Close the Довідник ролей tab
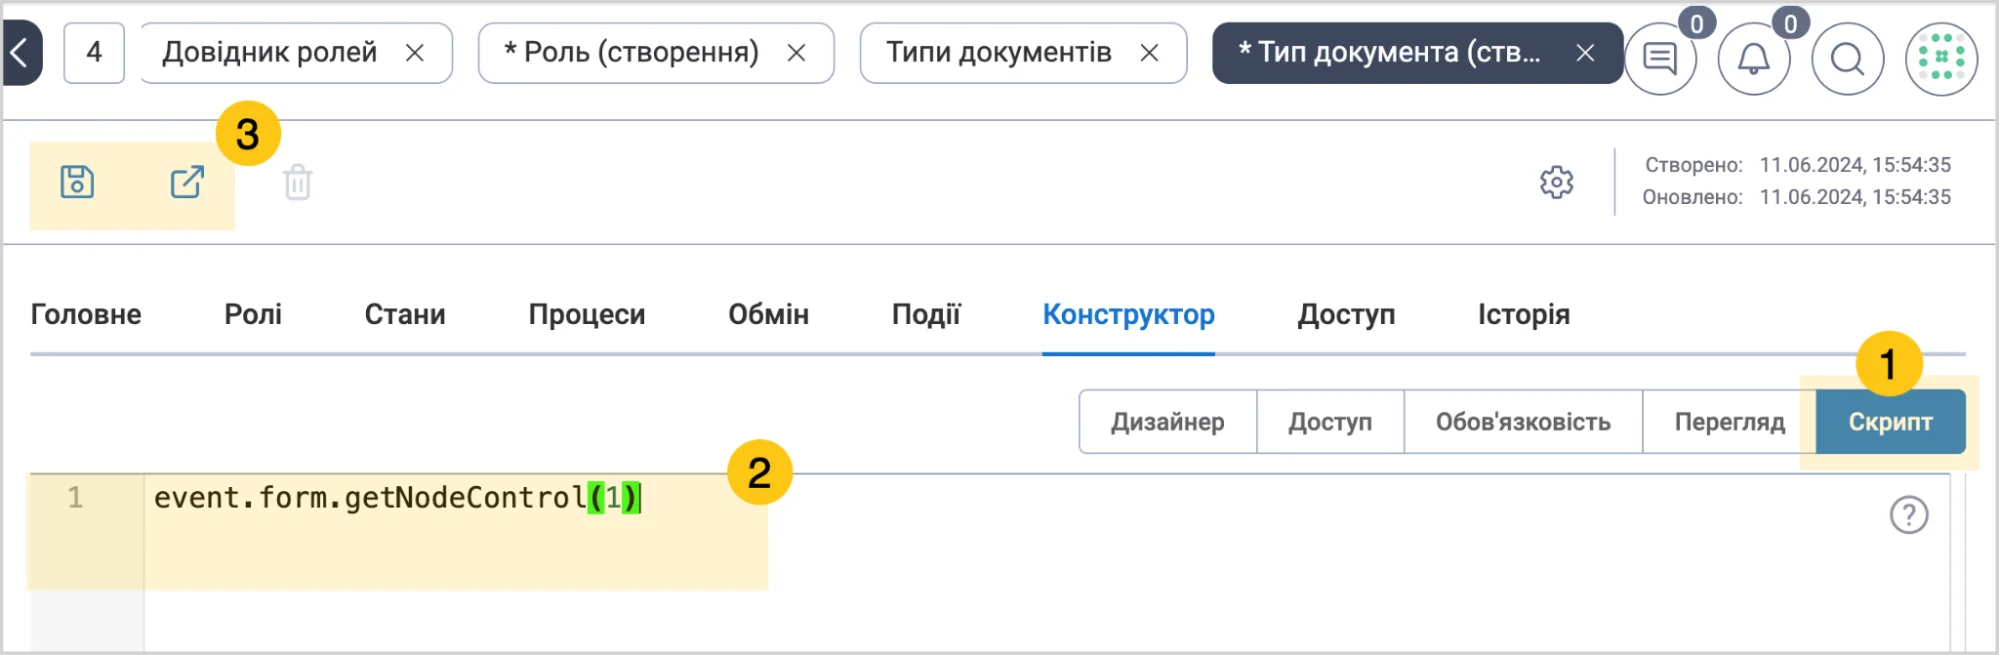 coord(414,53)
